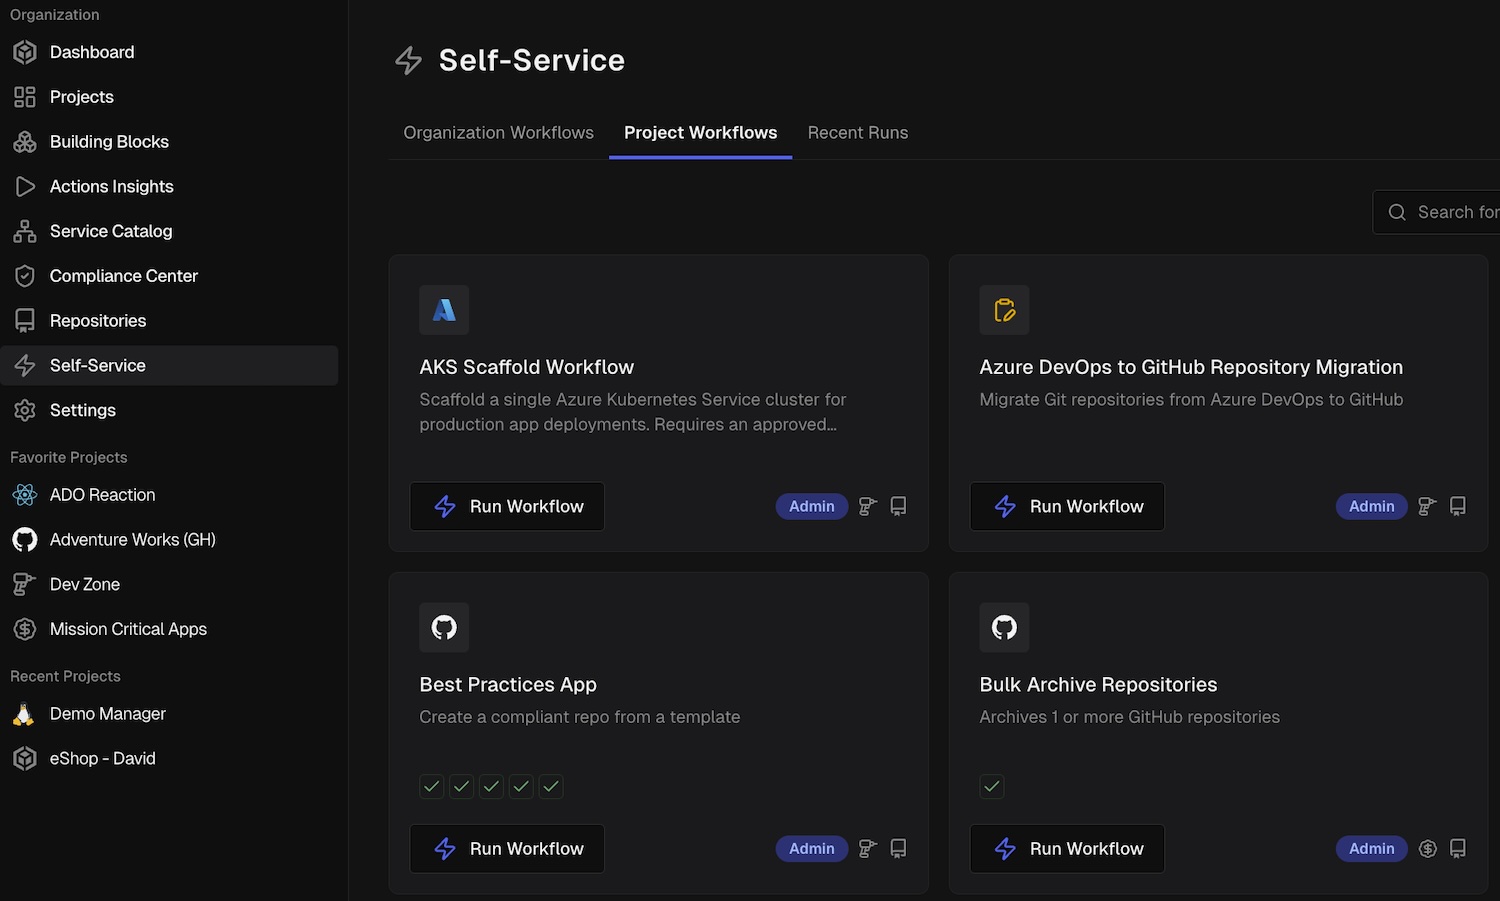Open Compliance Center shield icon

pyautogui.click(x=25, y=276)
